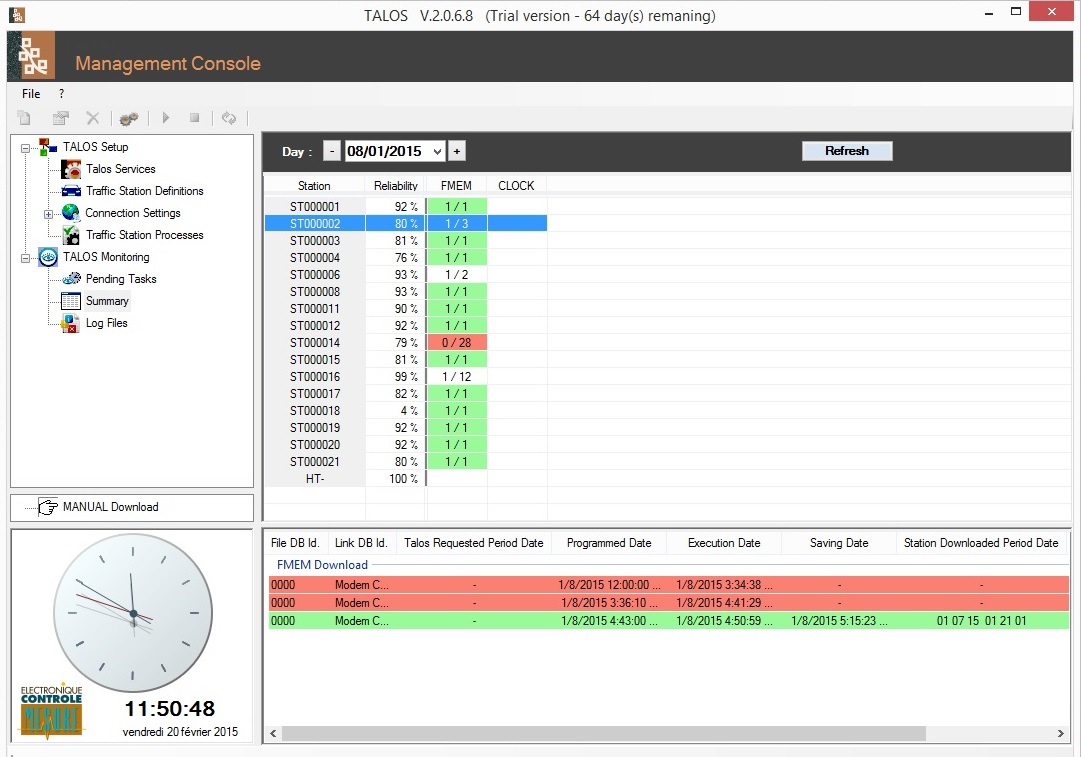The width and height of the screenshot is (1081, 757).
Task: Click the Summary table icon
Action: pos(71,301)
